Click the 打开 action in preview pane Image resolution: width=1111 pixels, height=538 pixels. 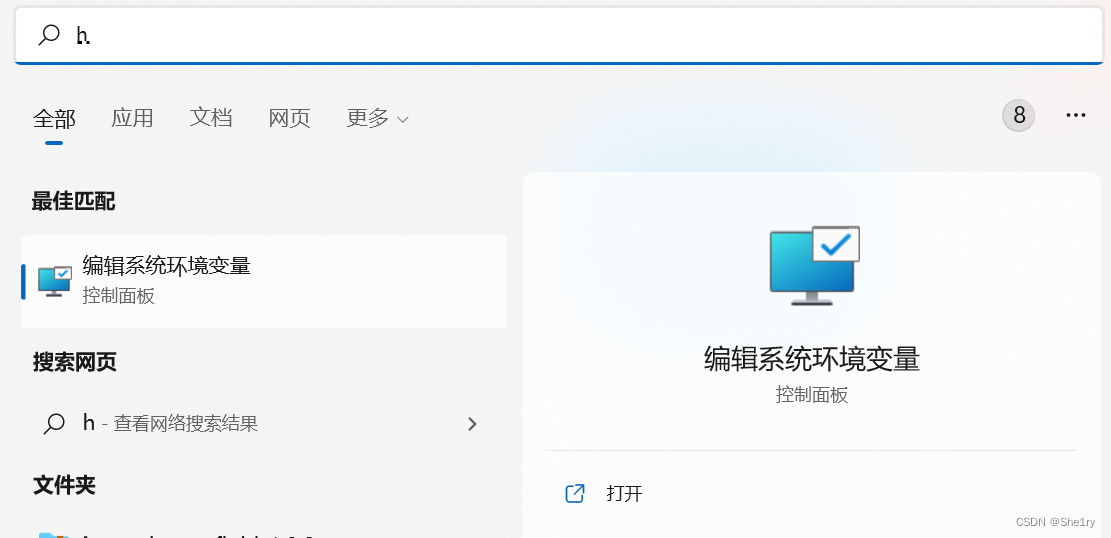tap(624, 493)
